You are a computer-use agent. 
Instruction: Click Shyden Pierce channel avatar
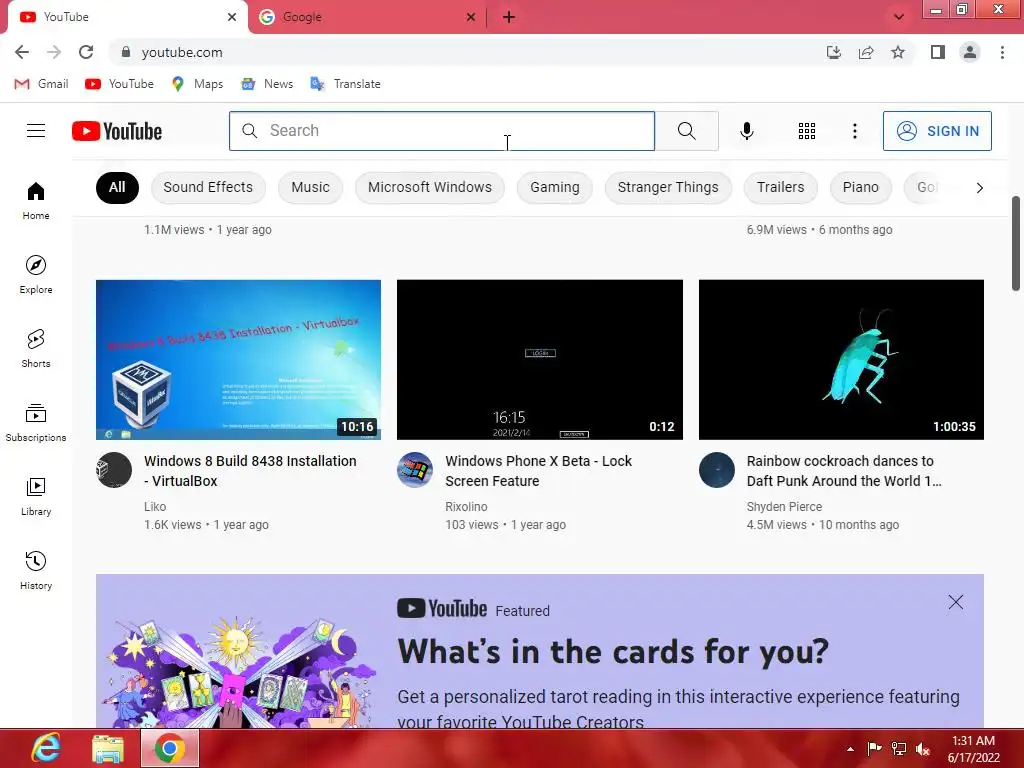tap(717, 470)
